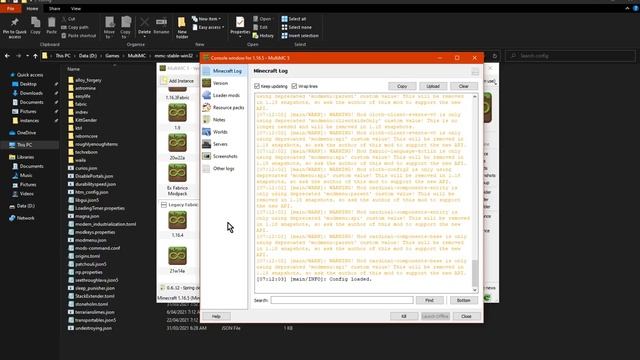Click Select all in ribbon
The height and width of the screenshot is (360, 640).
[294, 19]
